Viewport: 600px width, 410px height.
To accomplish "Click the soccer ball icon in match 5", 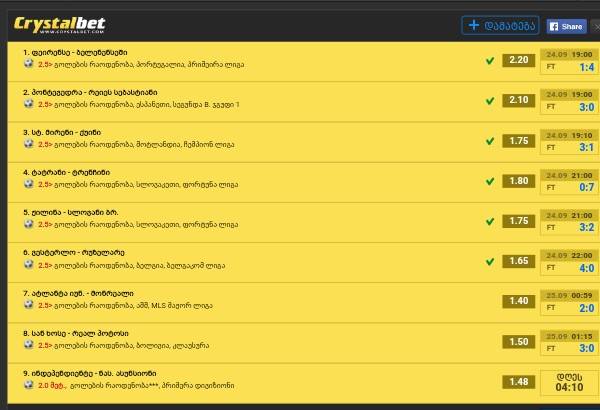I will point(29,224).
